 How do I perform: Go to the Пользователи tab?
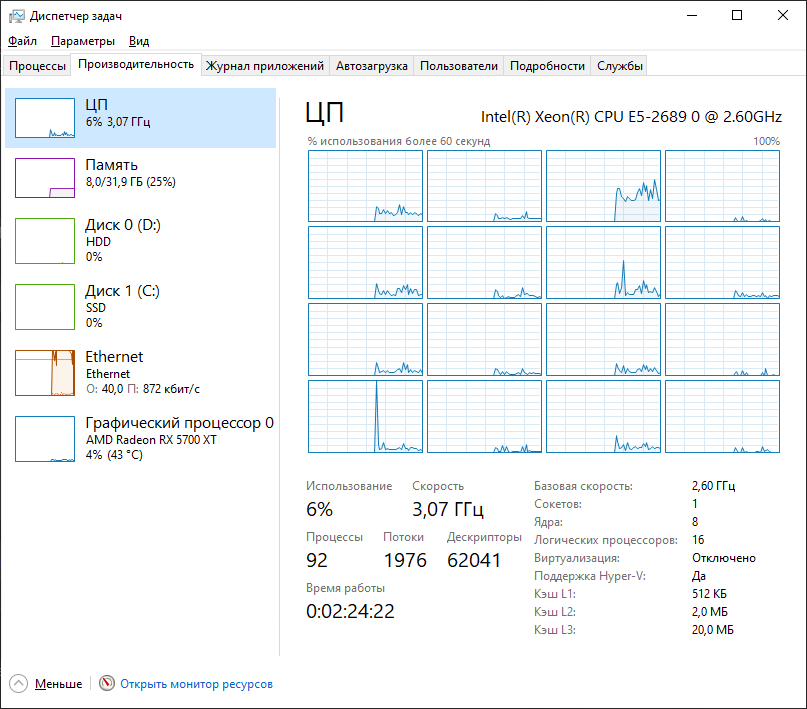pyautogui.click(x=459, y=66)
